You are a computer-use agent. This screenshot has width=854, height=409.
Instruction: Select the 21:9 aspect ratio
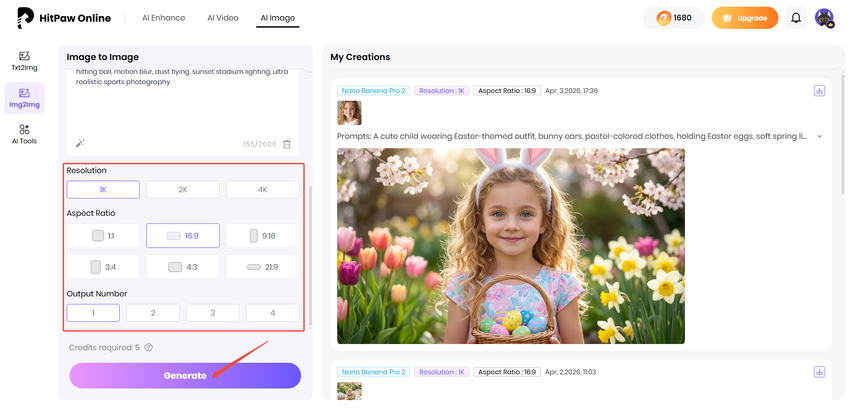[x=262, y=267]
